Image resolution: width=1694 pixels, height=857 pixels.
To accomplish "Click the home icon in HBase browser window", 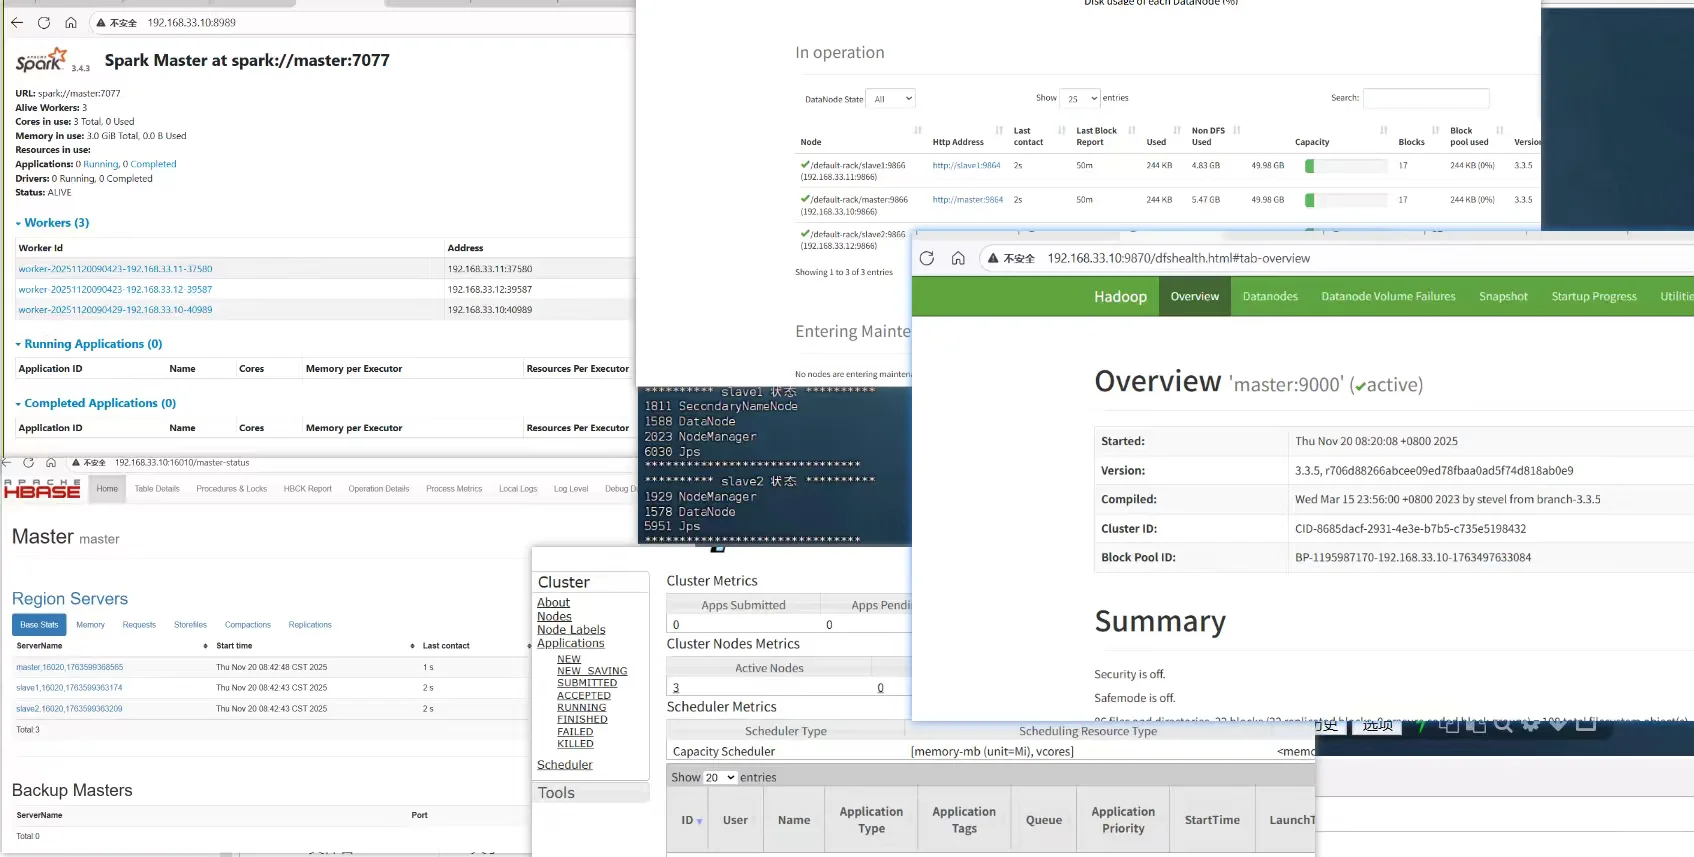I will (x=51, y=463).
